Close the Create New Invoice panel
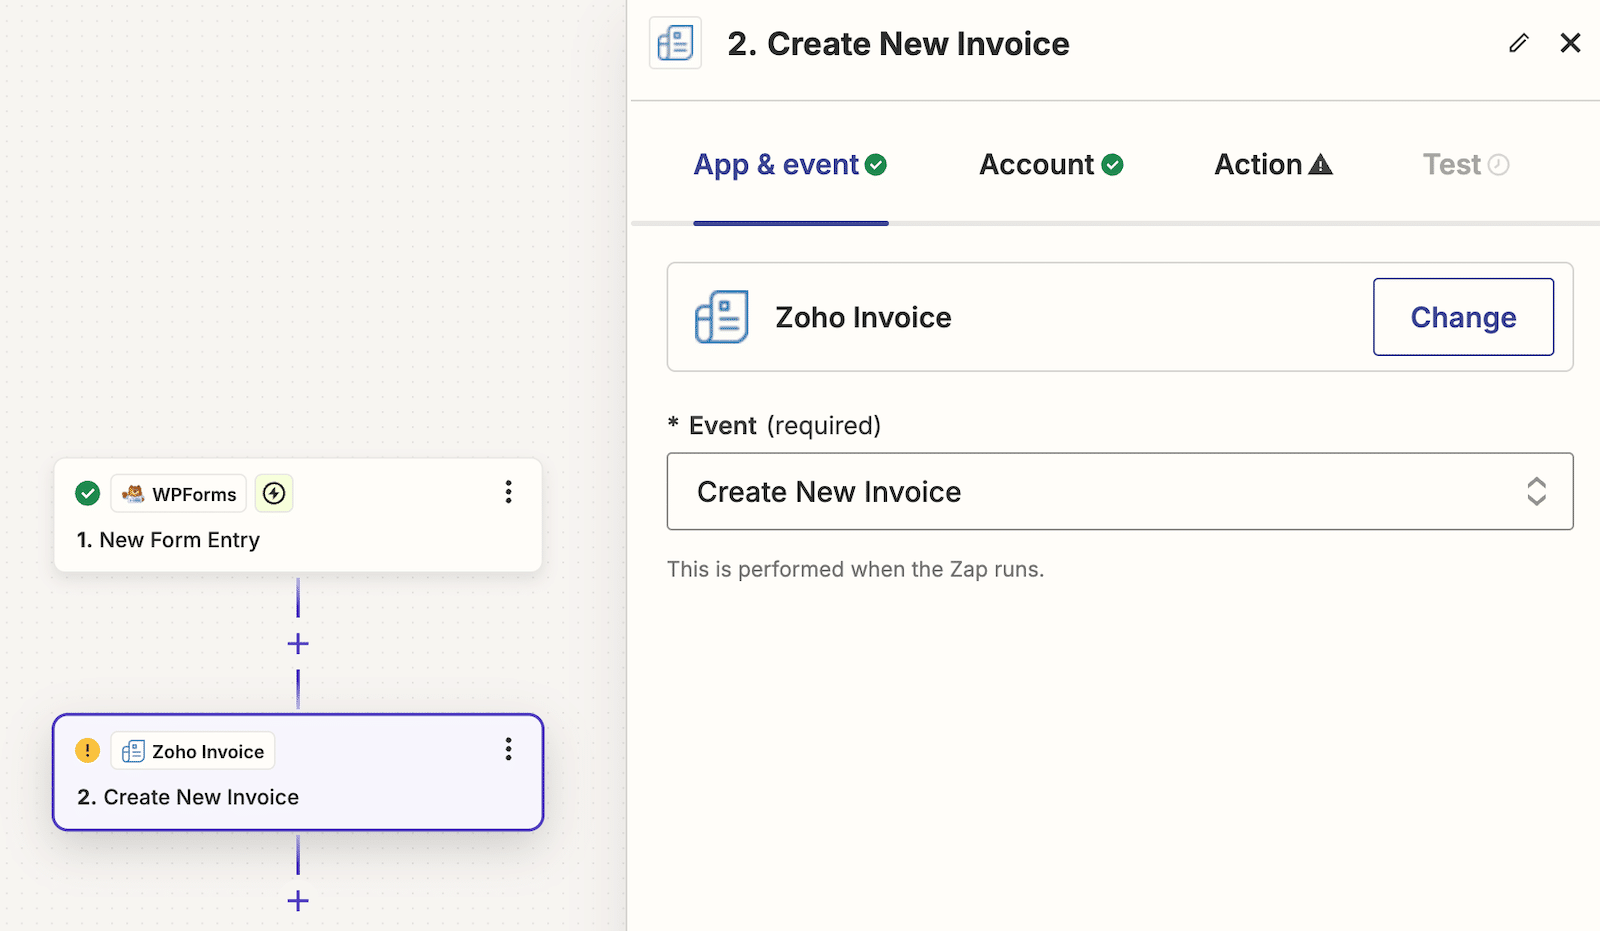 1570,43
